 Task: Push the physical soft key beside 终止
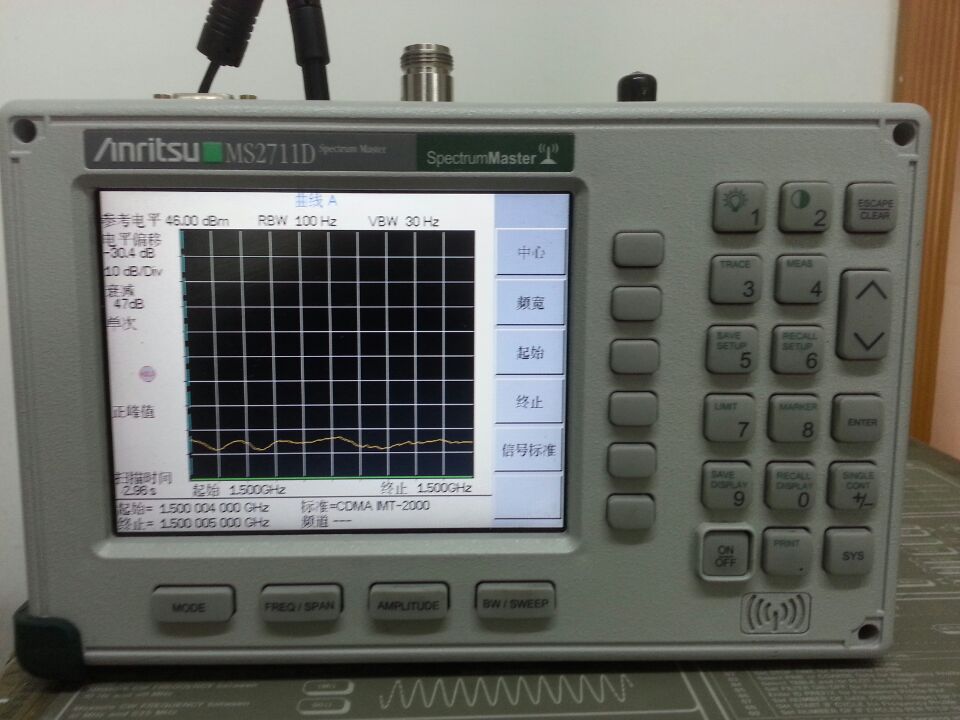pos(634,408)
